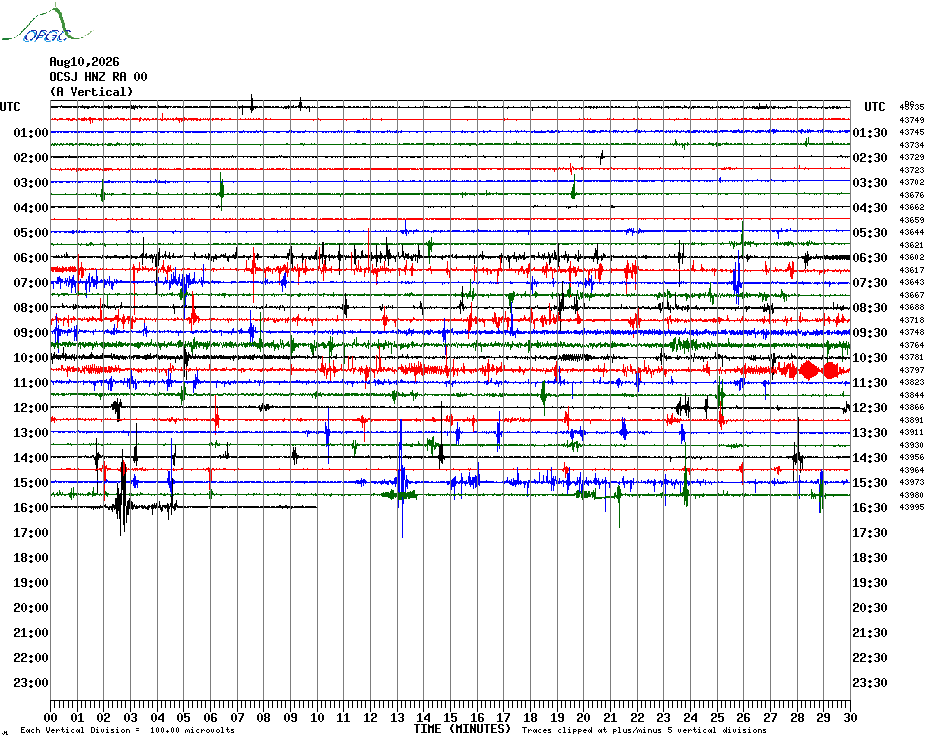Click minute 13 on the bottom time axis
Viewport: 930px width, 744px height.
[397, 718]
